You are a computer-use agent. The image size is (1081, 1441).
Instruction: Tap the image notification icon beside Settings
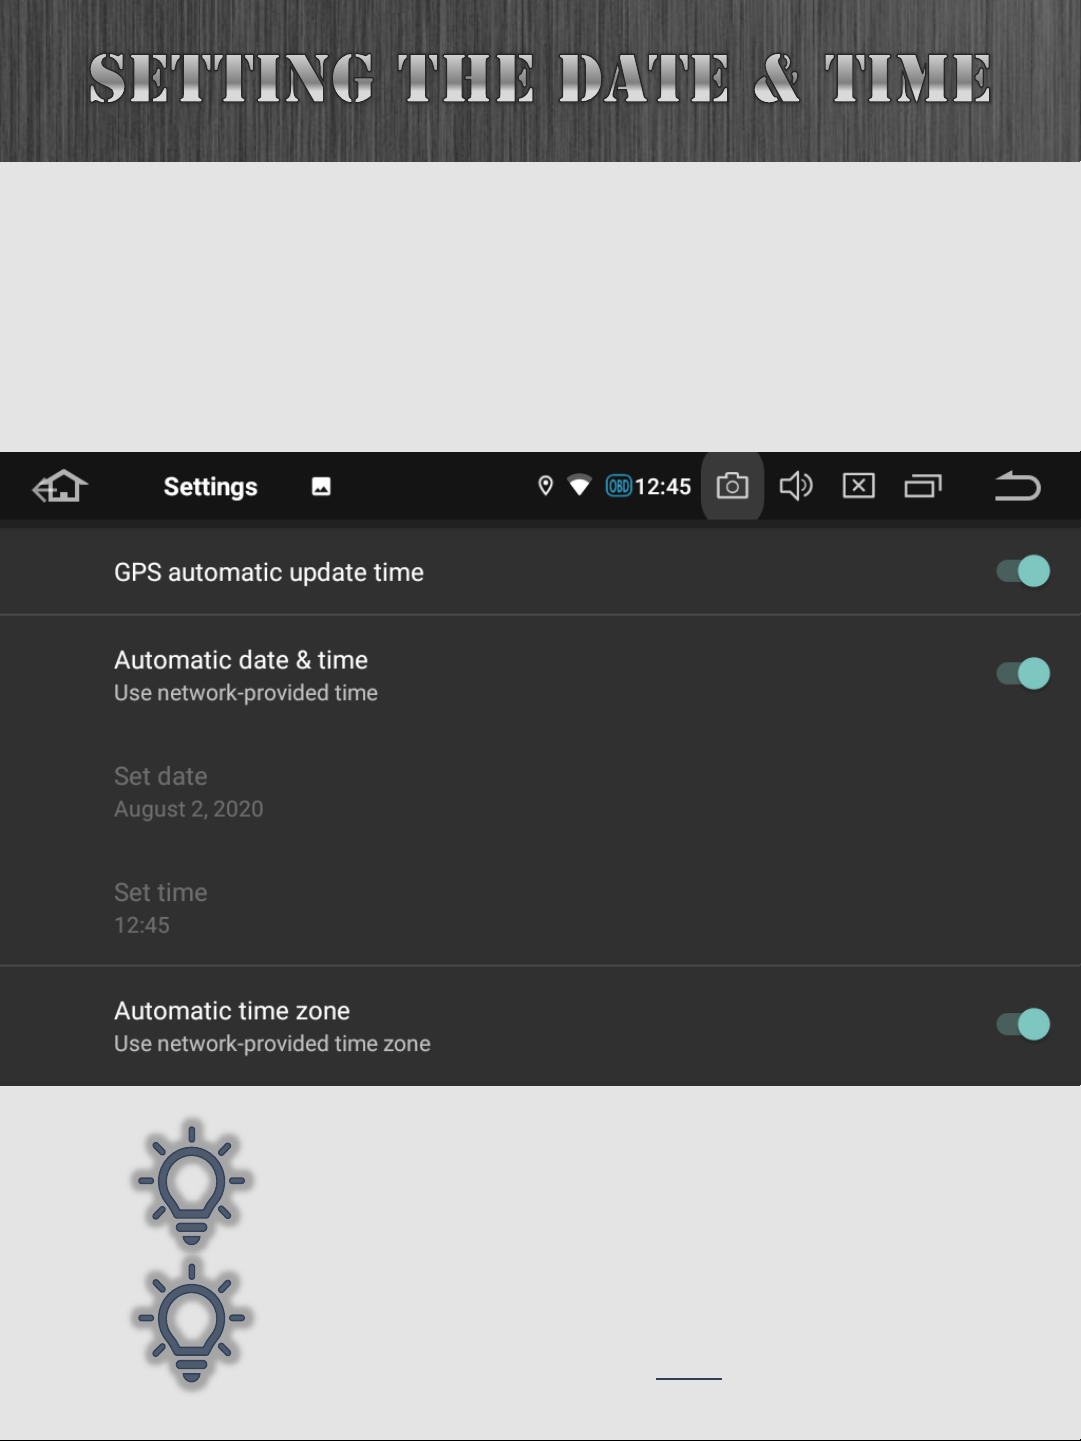[x=321, y=486]
